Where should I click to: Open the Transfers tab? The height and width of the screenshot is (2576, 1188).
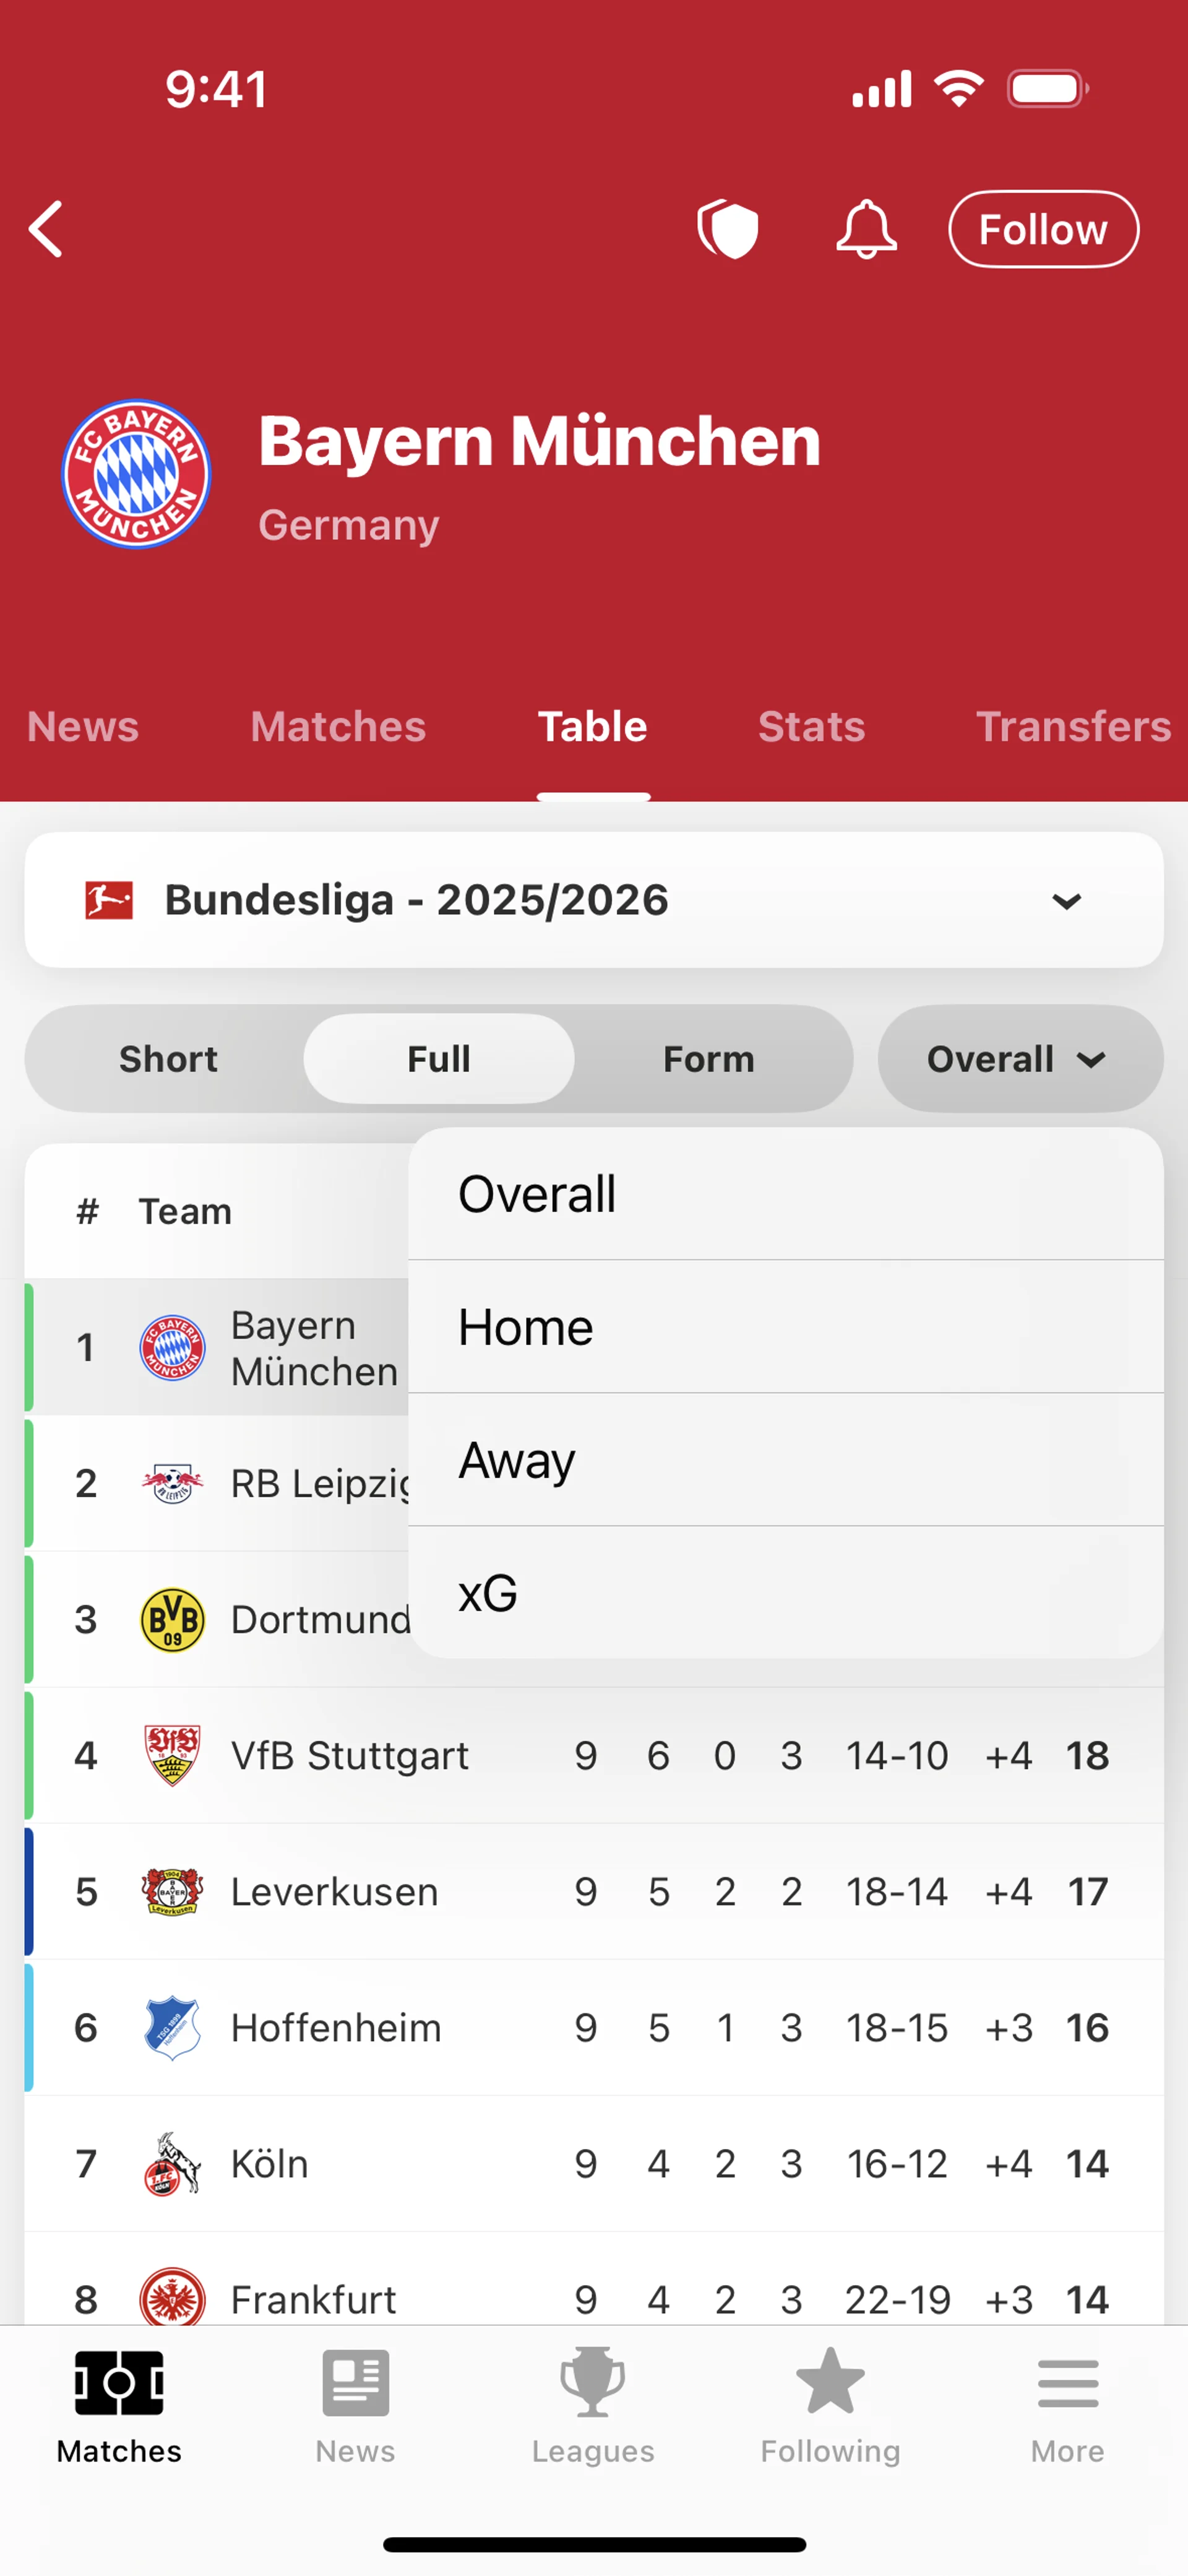[x=1073, y=727]
